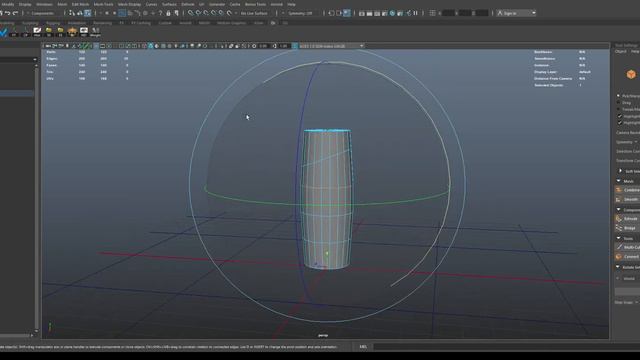Image resolution: width=640 pixels, height=360 pixels.
Task: Click the blue highlighted icon in the viewport toolbar
Action: (x=151, y=46)
